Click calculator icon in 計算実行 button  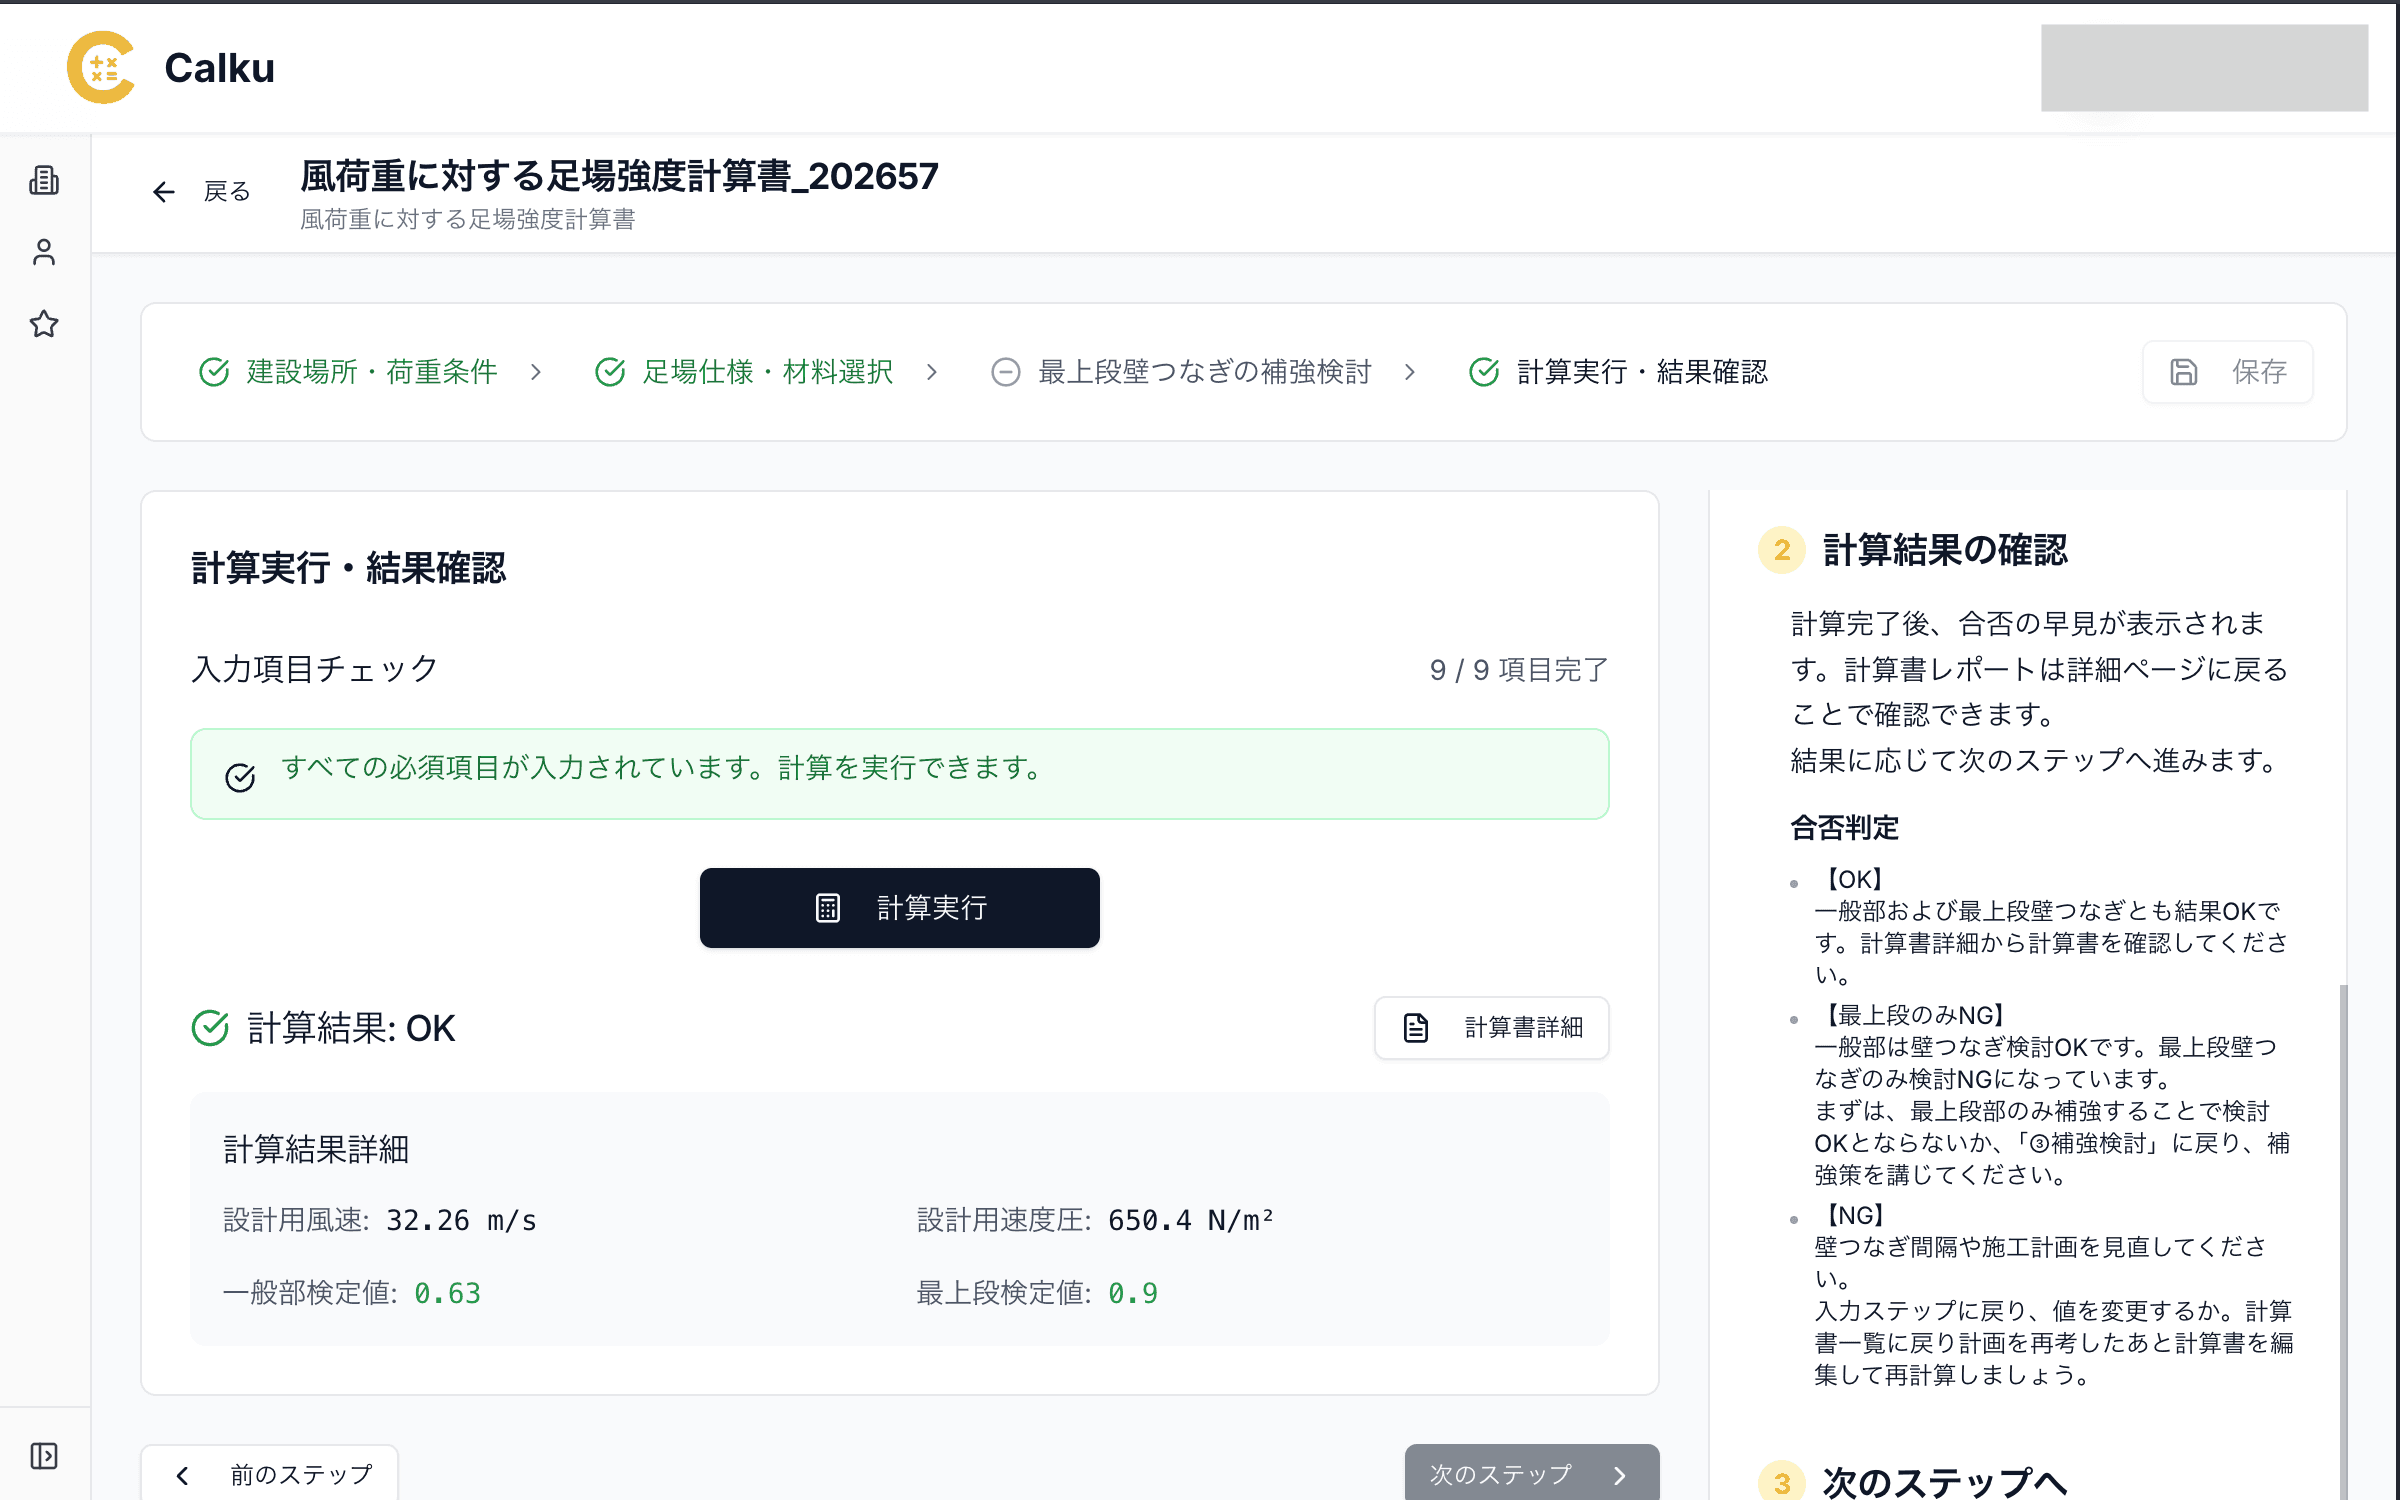828,908
